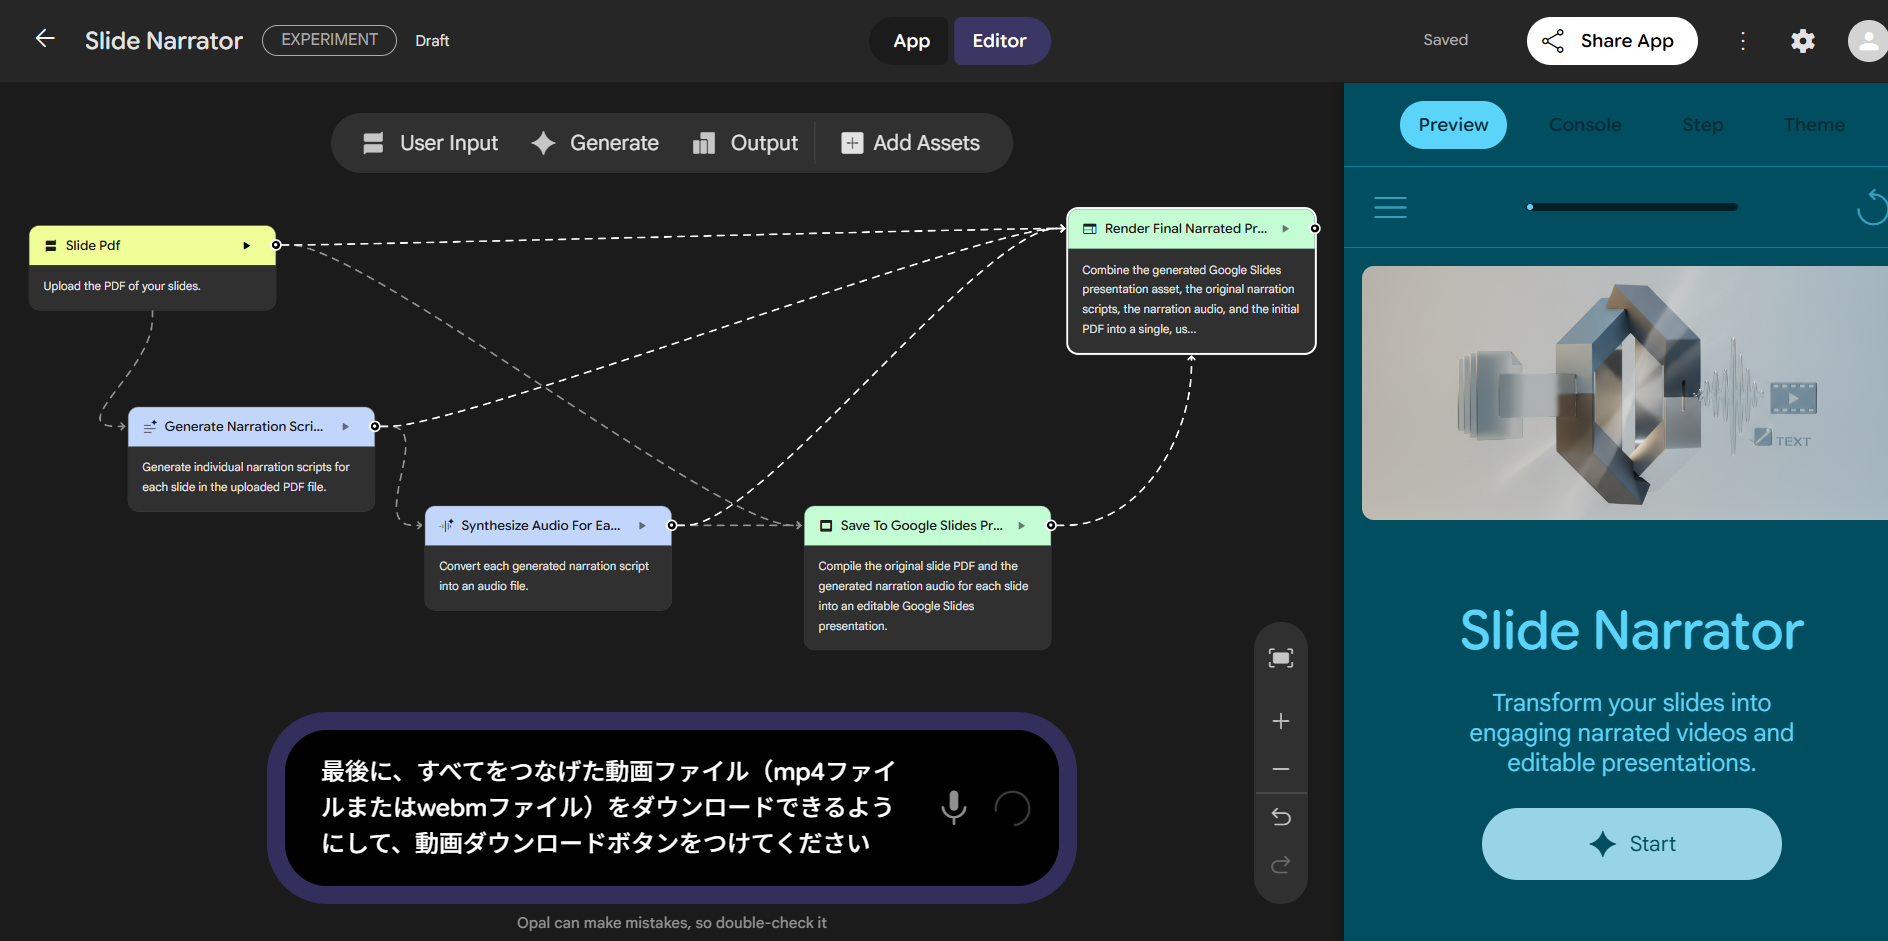The image size is (1888, 941).
Task: Click the fit-to-screen zoom icon
Action: pyautogui.click(x=1280, y=658)
